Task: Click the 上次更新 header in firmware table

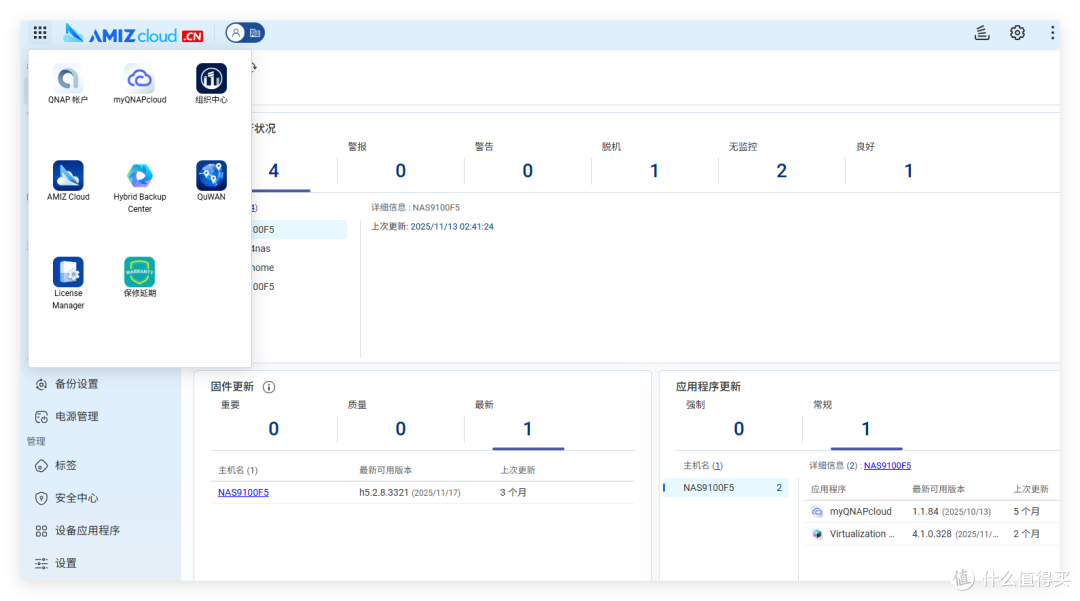Action: coord(517,470)
